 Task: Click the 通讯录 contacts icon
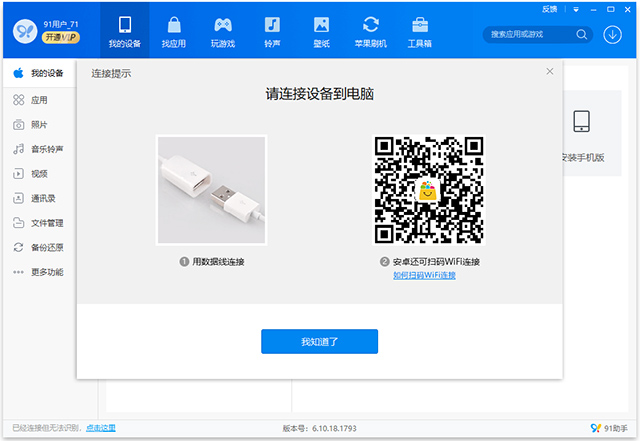(19, 198)
